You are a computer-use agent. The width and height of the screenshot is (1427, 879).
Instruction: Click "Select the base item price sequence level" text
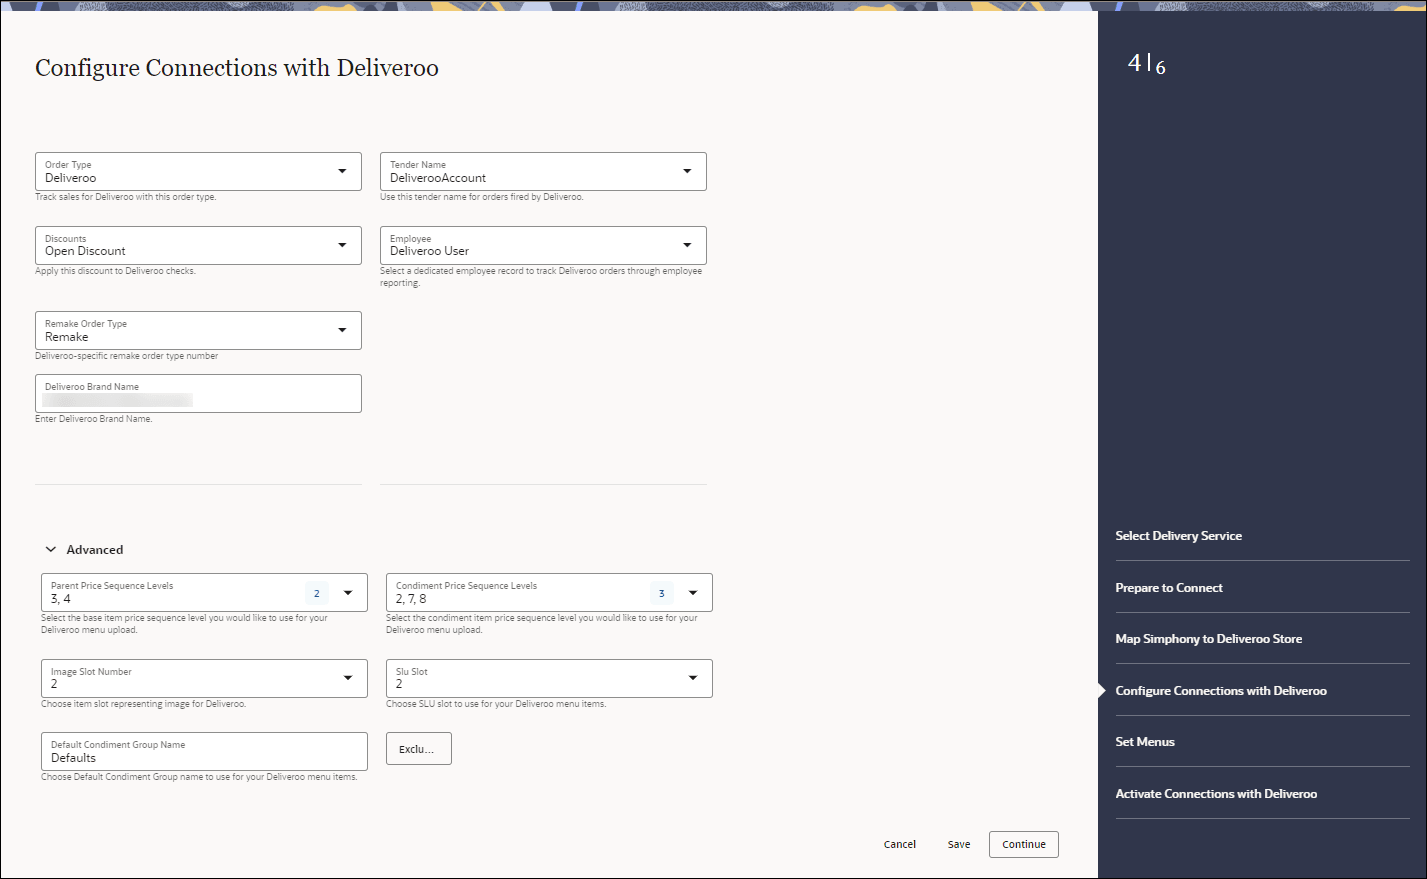(184, 624)
